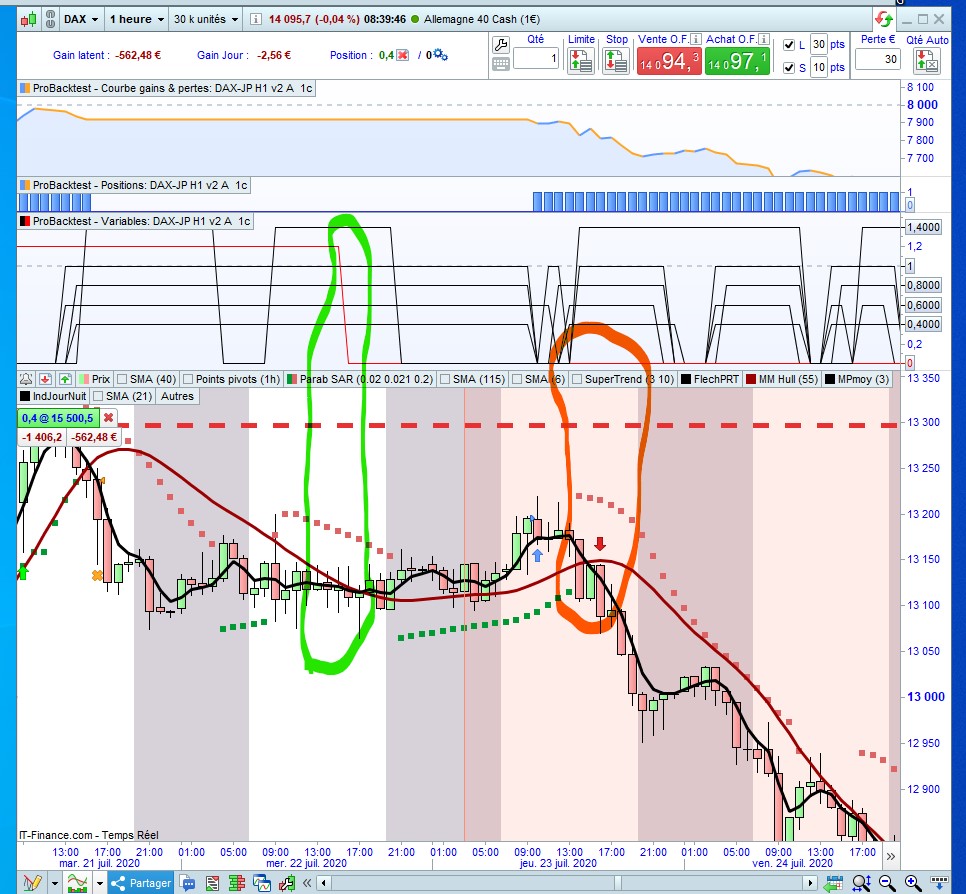Click the red Vente 14 094,3 button
966x894 pixels.
pyautogui.click(x=669, y=62)
